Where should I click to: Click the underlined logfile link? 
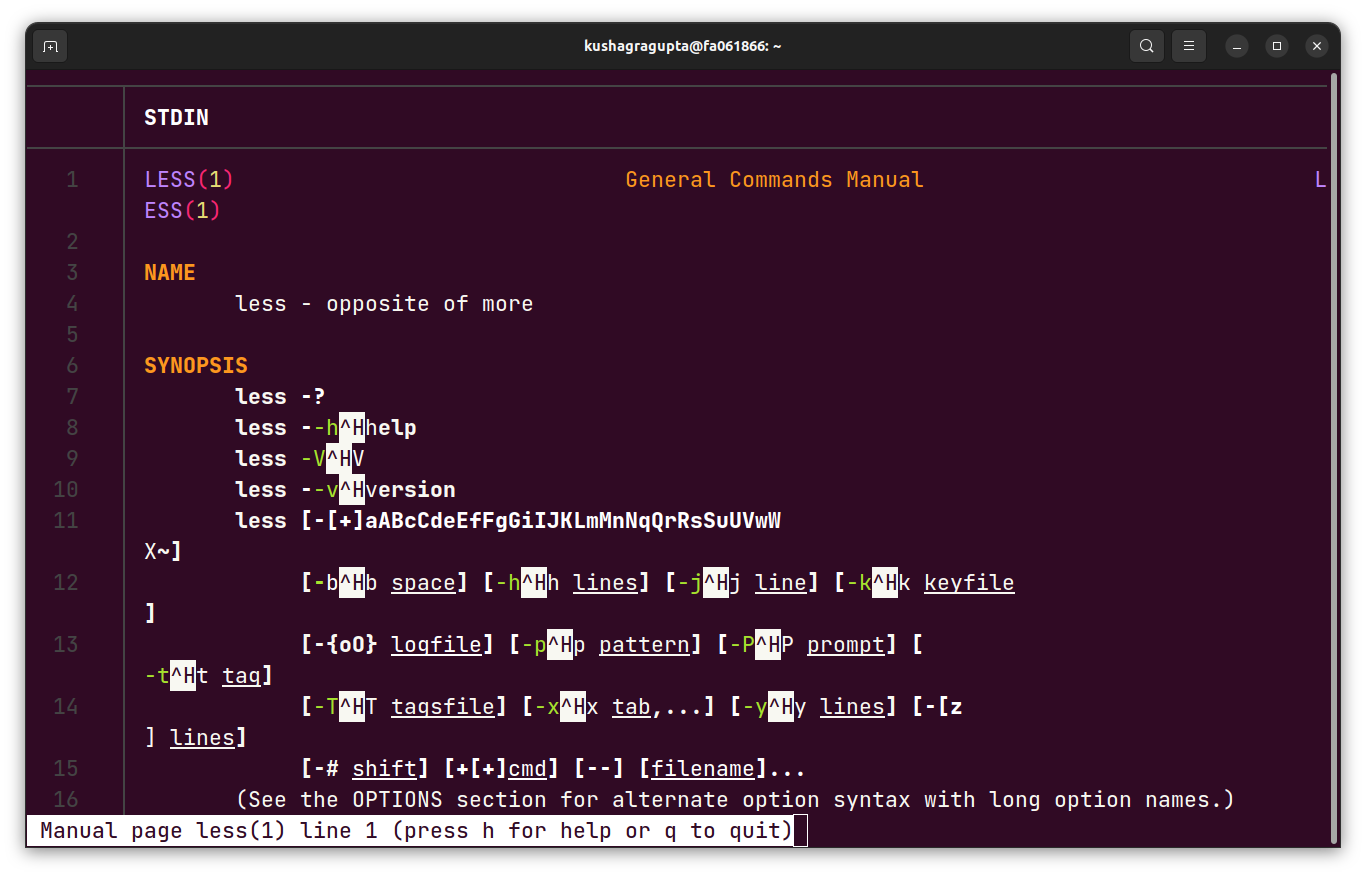tap(437, 644)
